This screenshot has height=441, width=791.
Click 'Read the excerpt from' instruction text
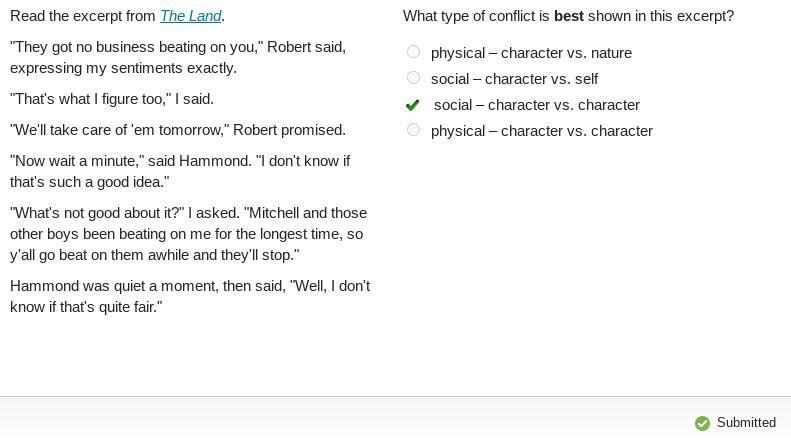[x=83, y=16]
